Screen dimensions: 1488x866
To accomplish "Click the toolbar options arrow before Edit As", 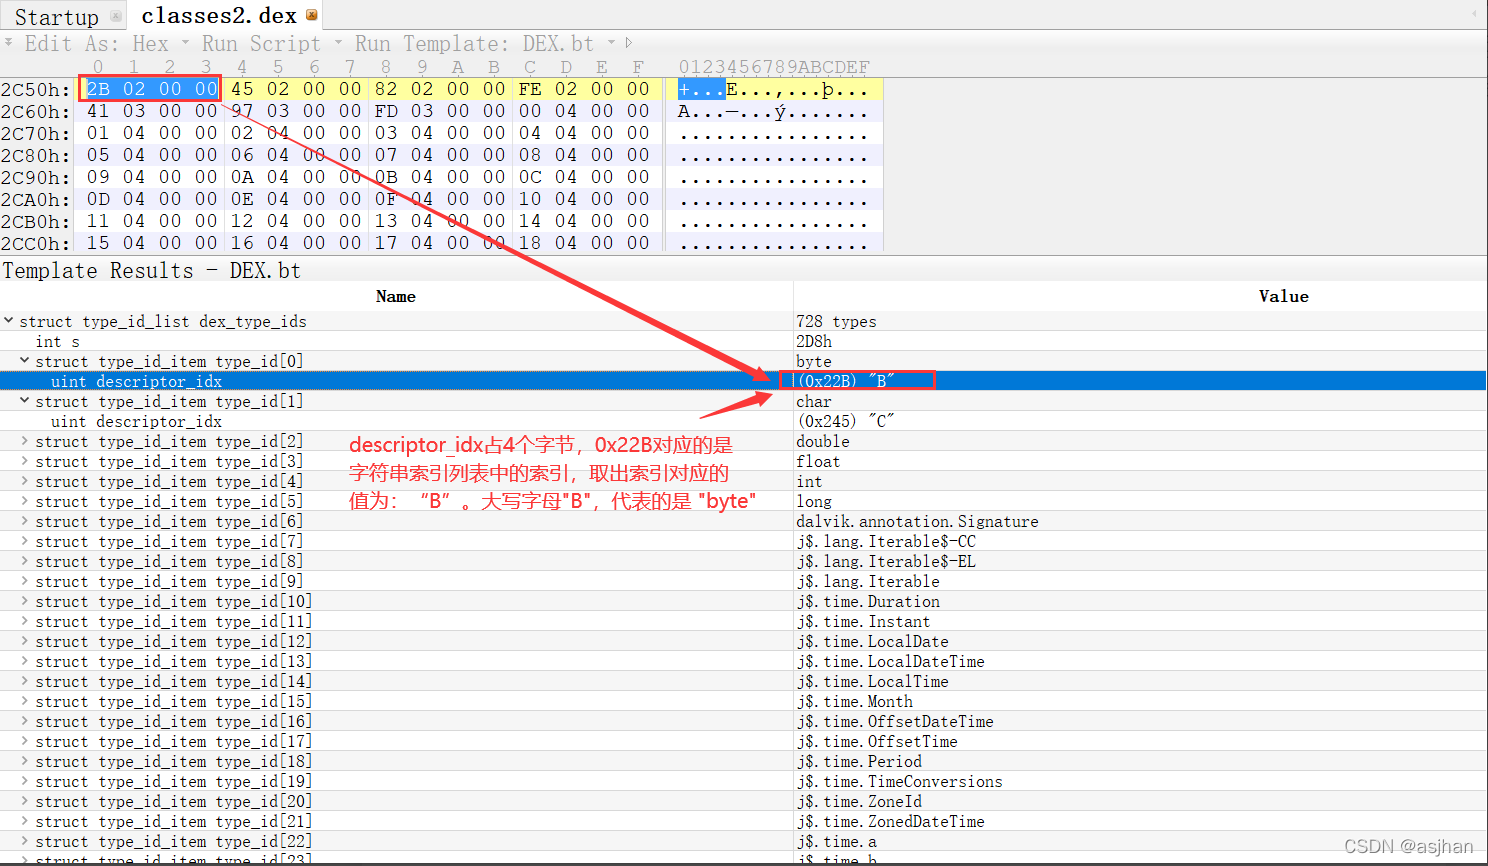I will pos(9,42).
